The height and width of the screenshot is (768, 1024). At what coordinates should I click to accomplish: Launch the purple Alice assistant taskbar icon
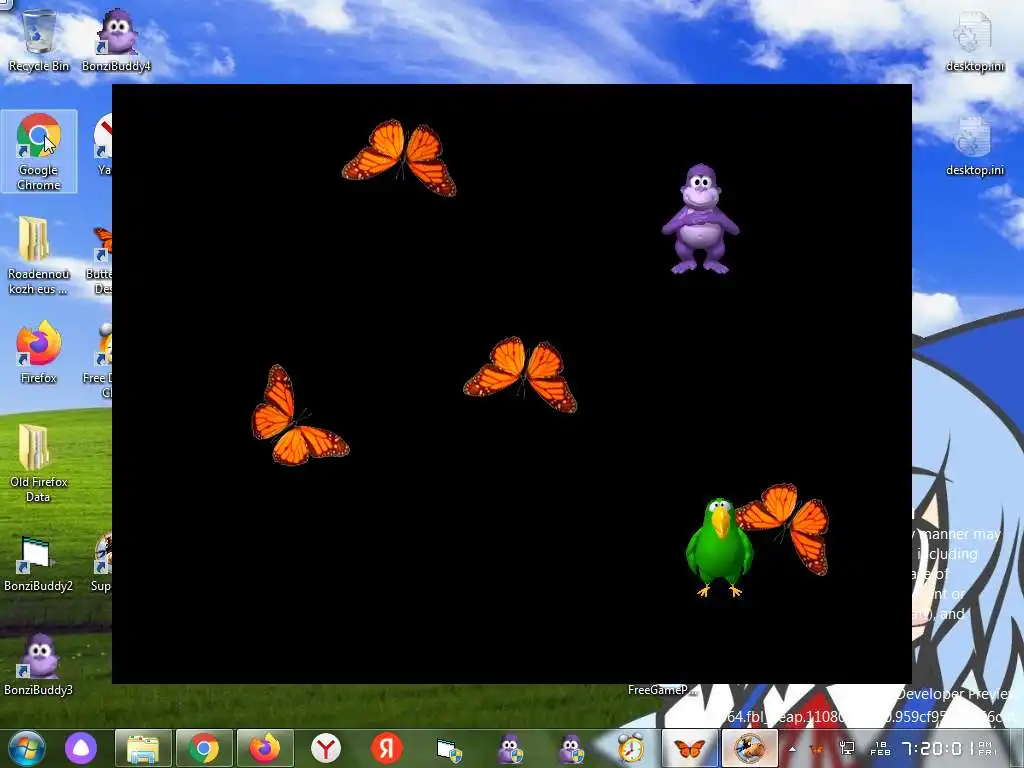click(x=81, y=748)
